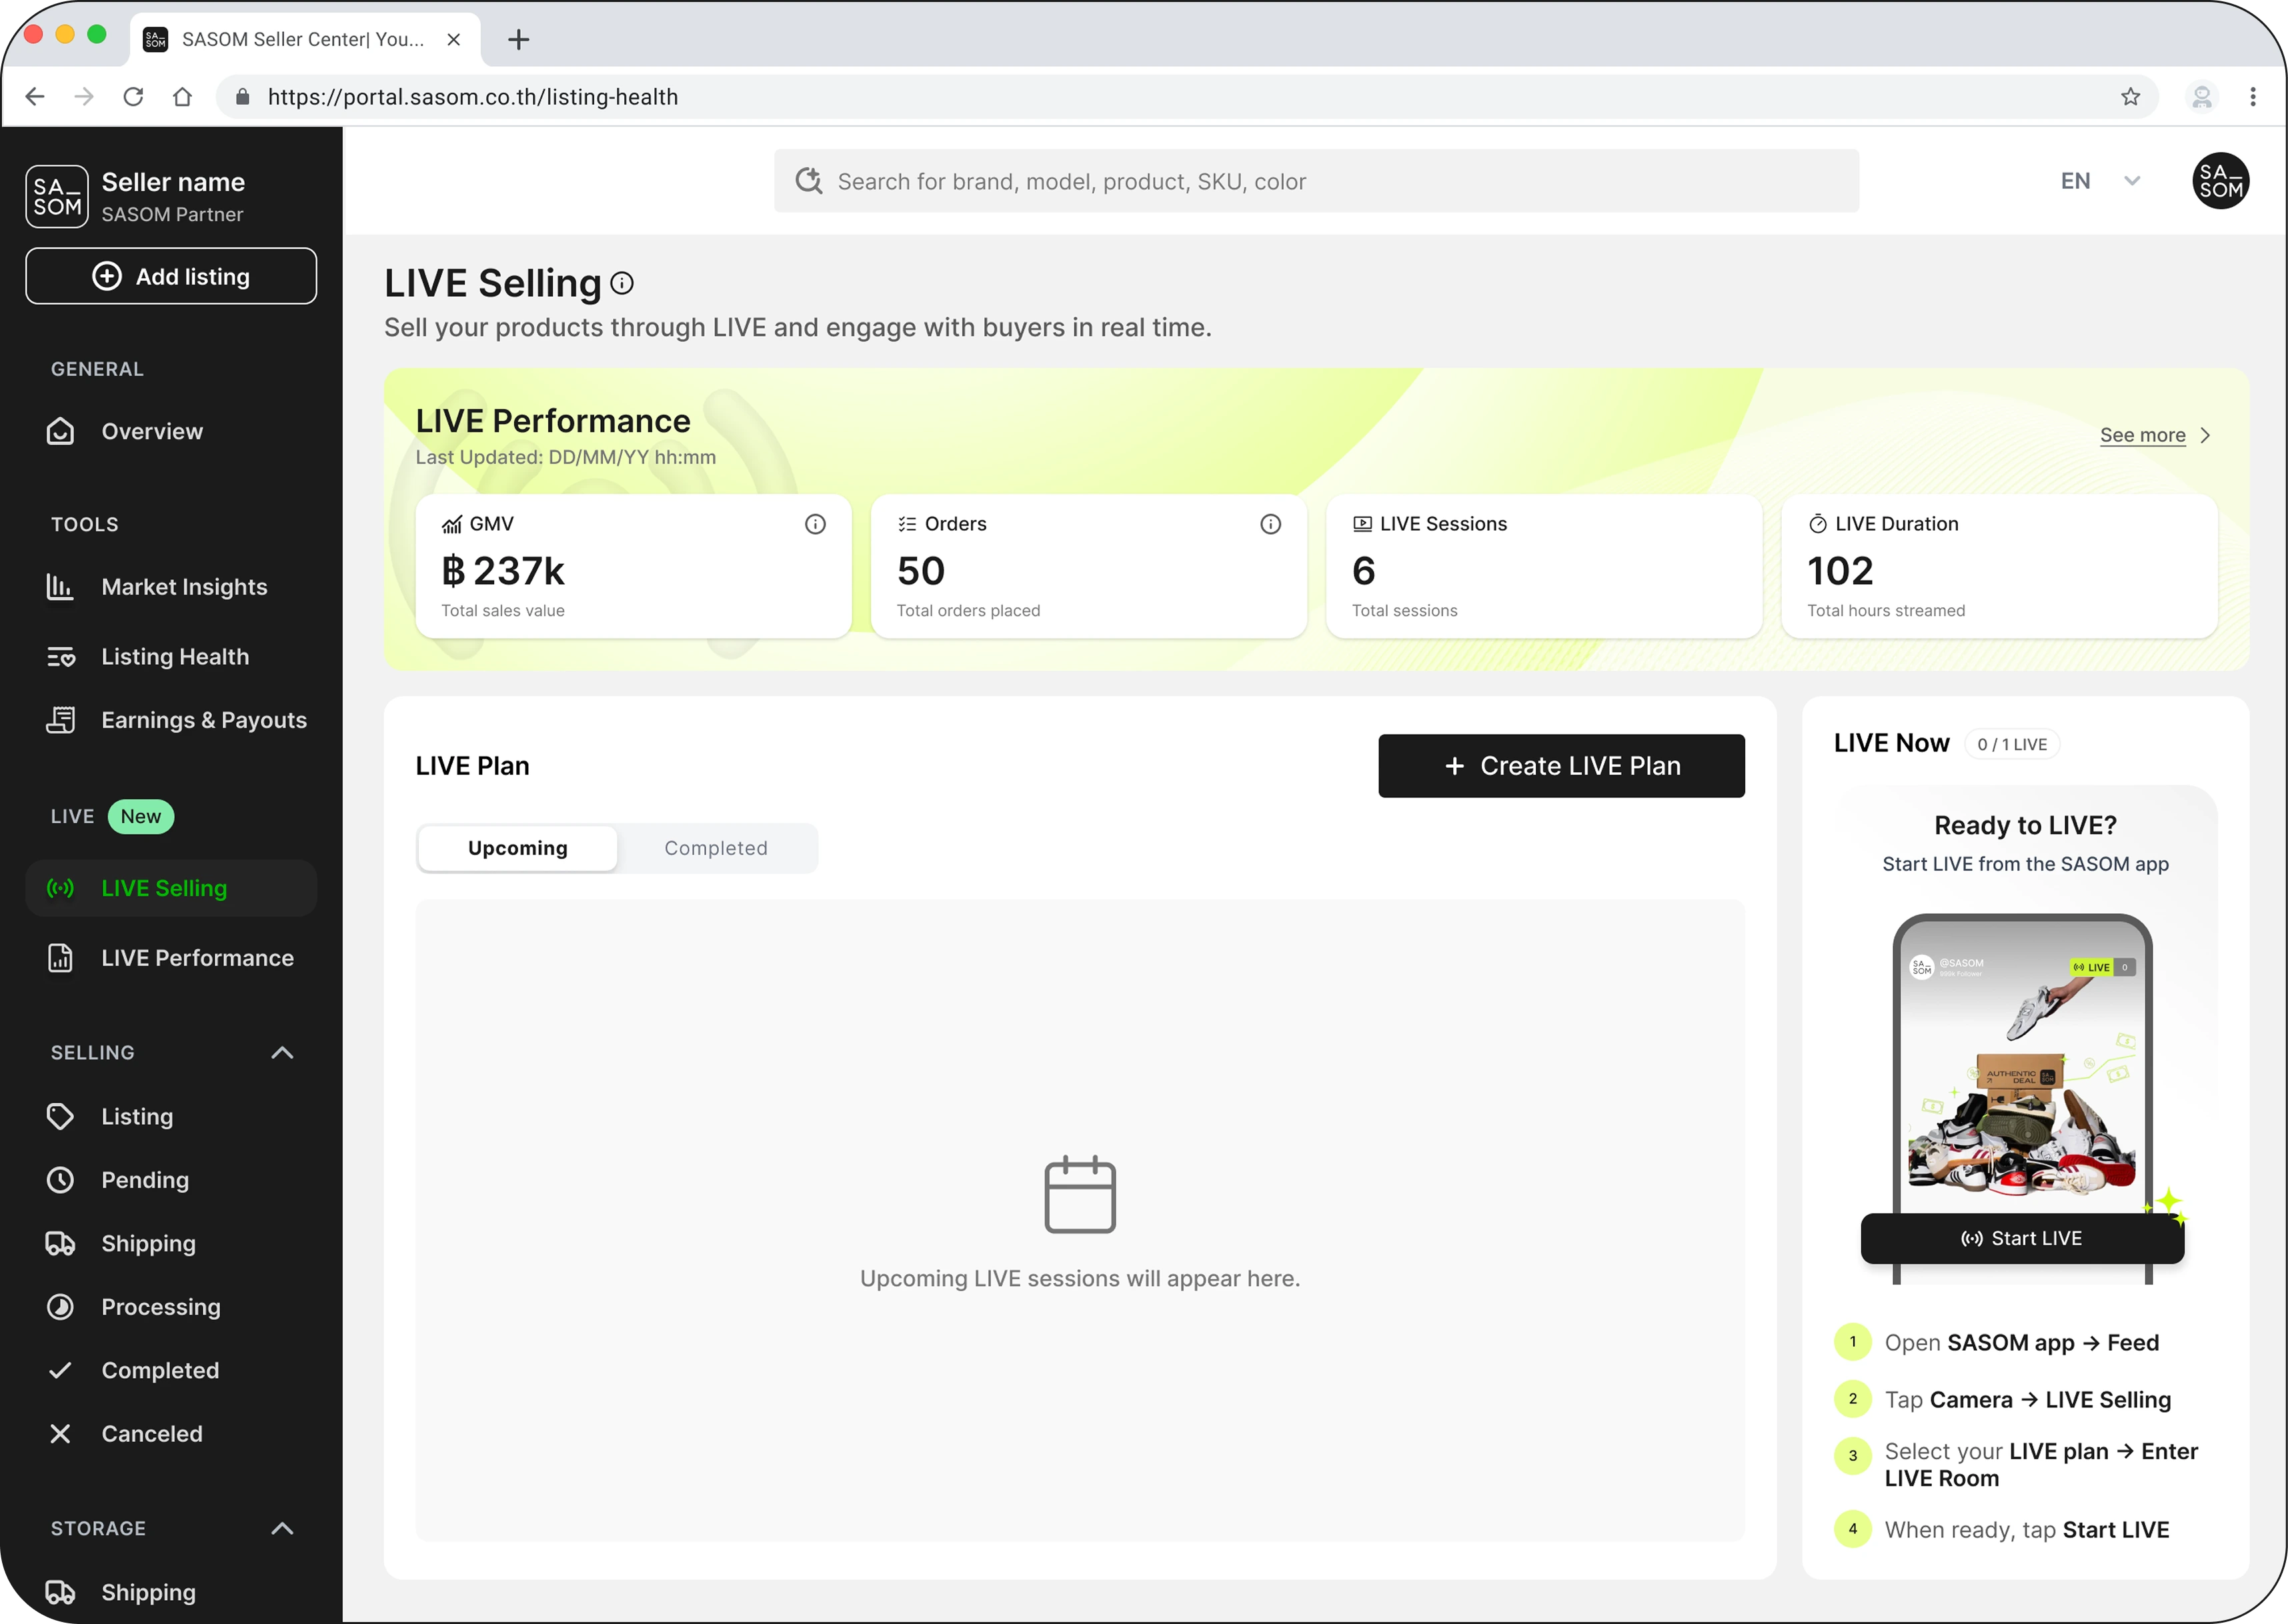The height and width of the screenshot is (1624, 2288).
Task: Open the Orders 50 card
Action: coord(1089,566)
